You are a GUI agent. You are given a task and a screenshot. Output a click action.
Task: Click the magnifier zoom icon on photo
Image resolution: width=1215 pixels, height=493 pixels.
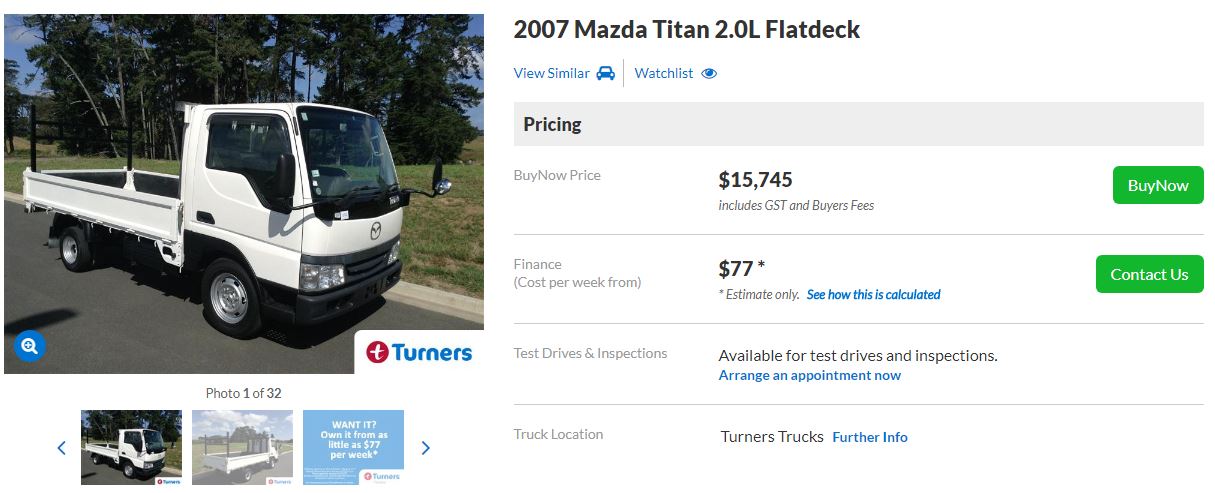pyautogui.click(x=29, y=346)
